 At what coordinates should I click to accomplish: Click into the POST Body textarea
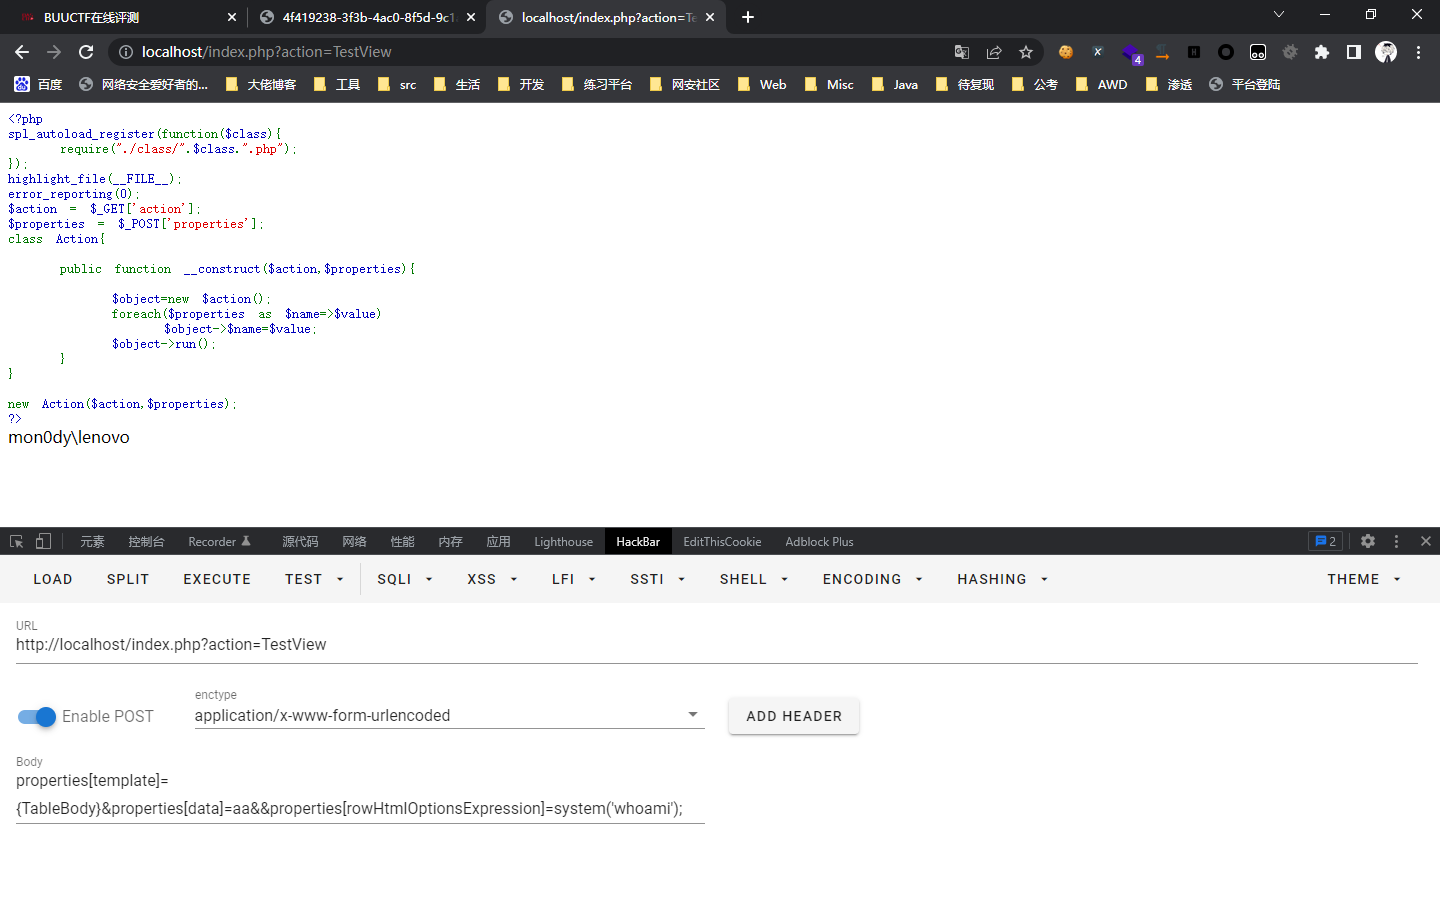360,795
